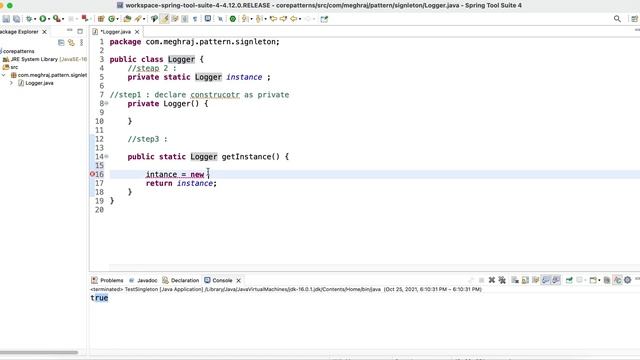The image size is (640, 360).
Task: Click the Save All toolbar icon
Action: pos(16,19)
